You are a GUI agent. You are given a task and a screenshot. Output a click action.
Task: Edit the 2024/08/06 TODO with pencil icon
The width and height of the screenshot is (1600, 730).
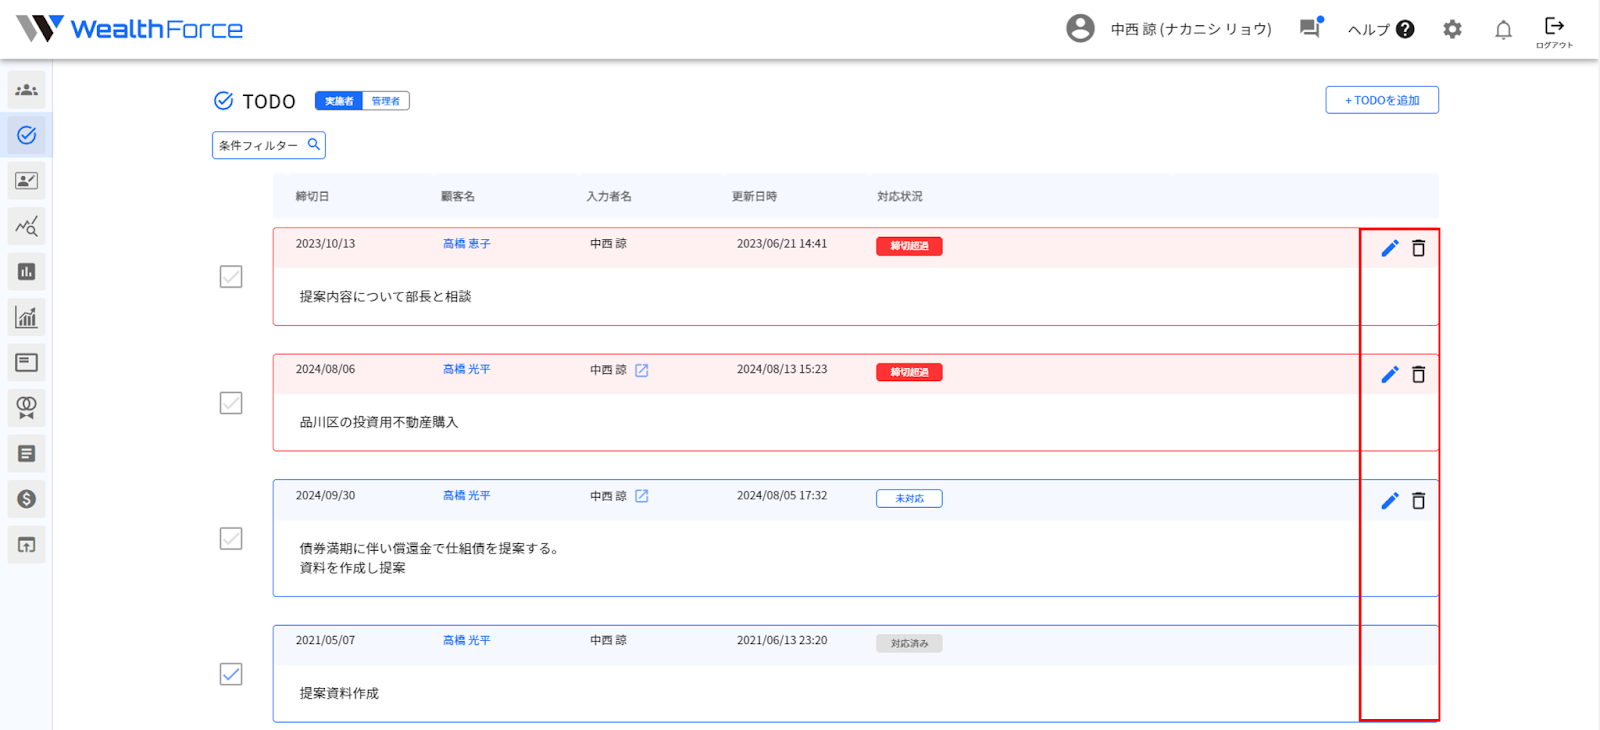point(1390,374)
